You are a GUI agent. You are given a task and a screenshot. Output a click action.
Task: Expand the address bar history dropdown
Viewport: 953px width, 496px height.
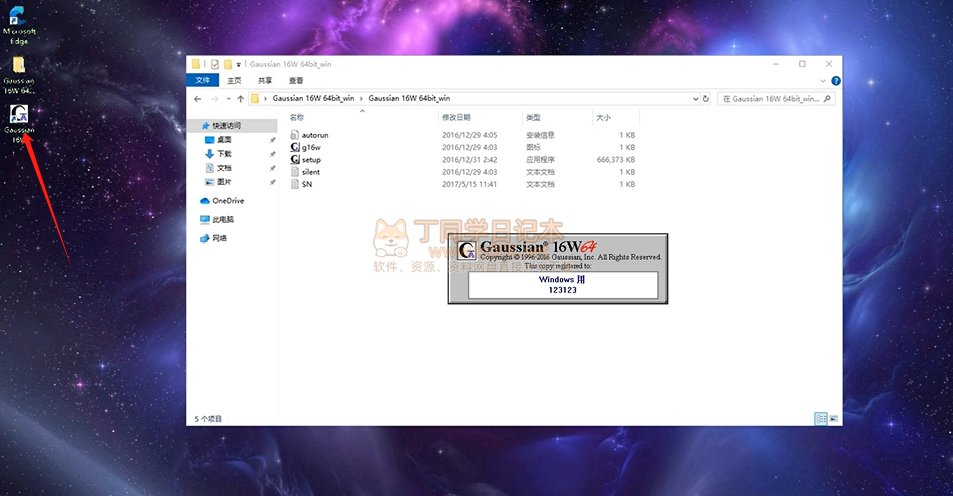tap(694, 99)
